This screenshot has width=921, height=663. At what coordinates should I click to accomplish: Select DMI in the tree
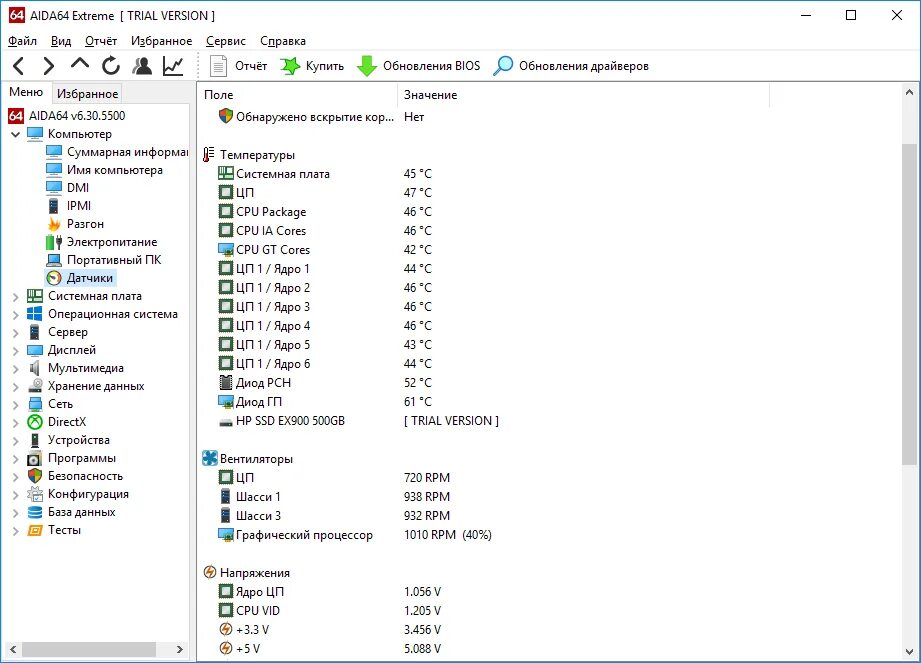[78, 187]
